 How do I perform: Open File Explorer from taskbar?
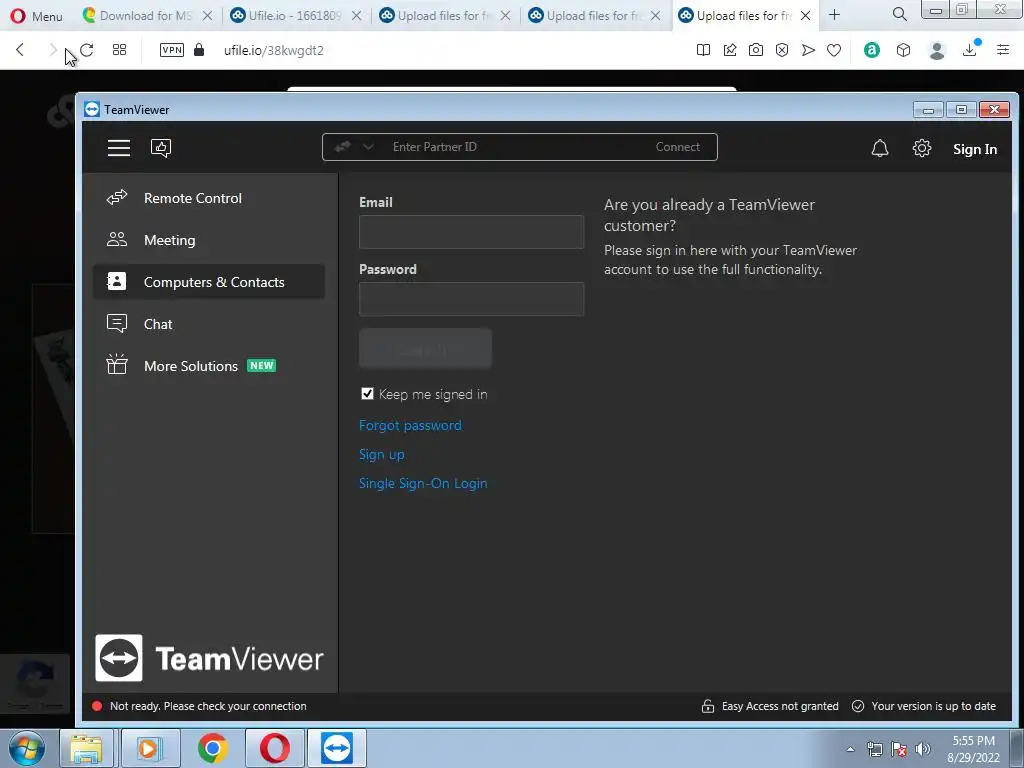pos(86,748)
